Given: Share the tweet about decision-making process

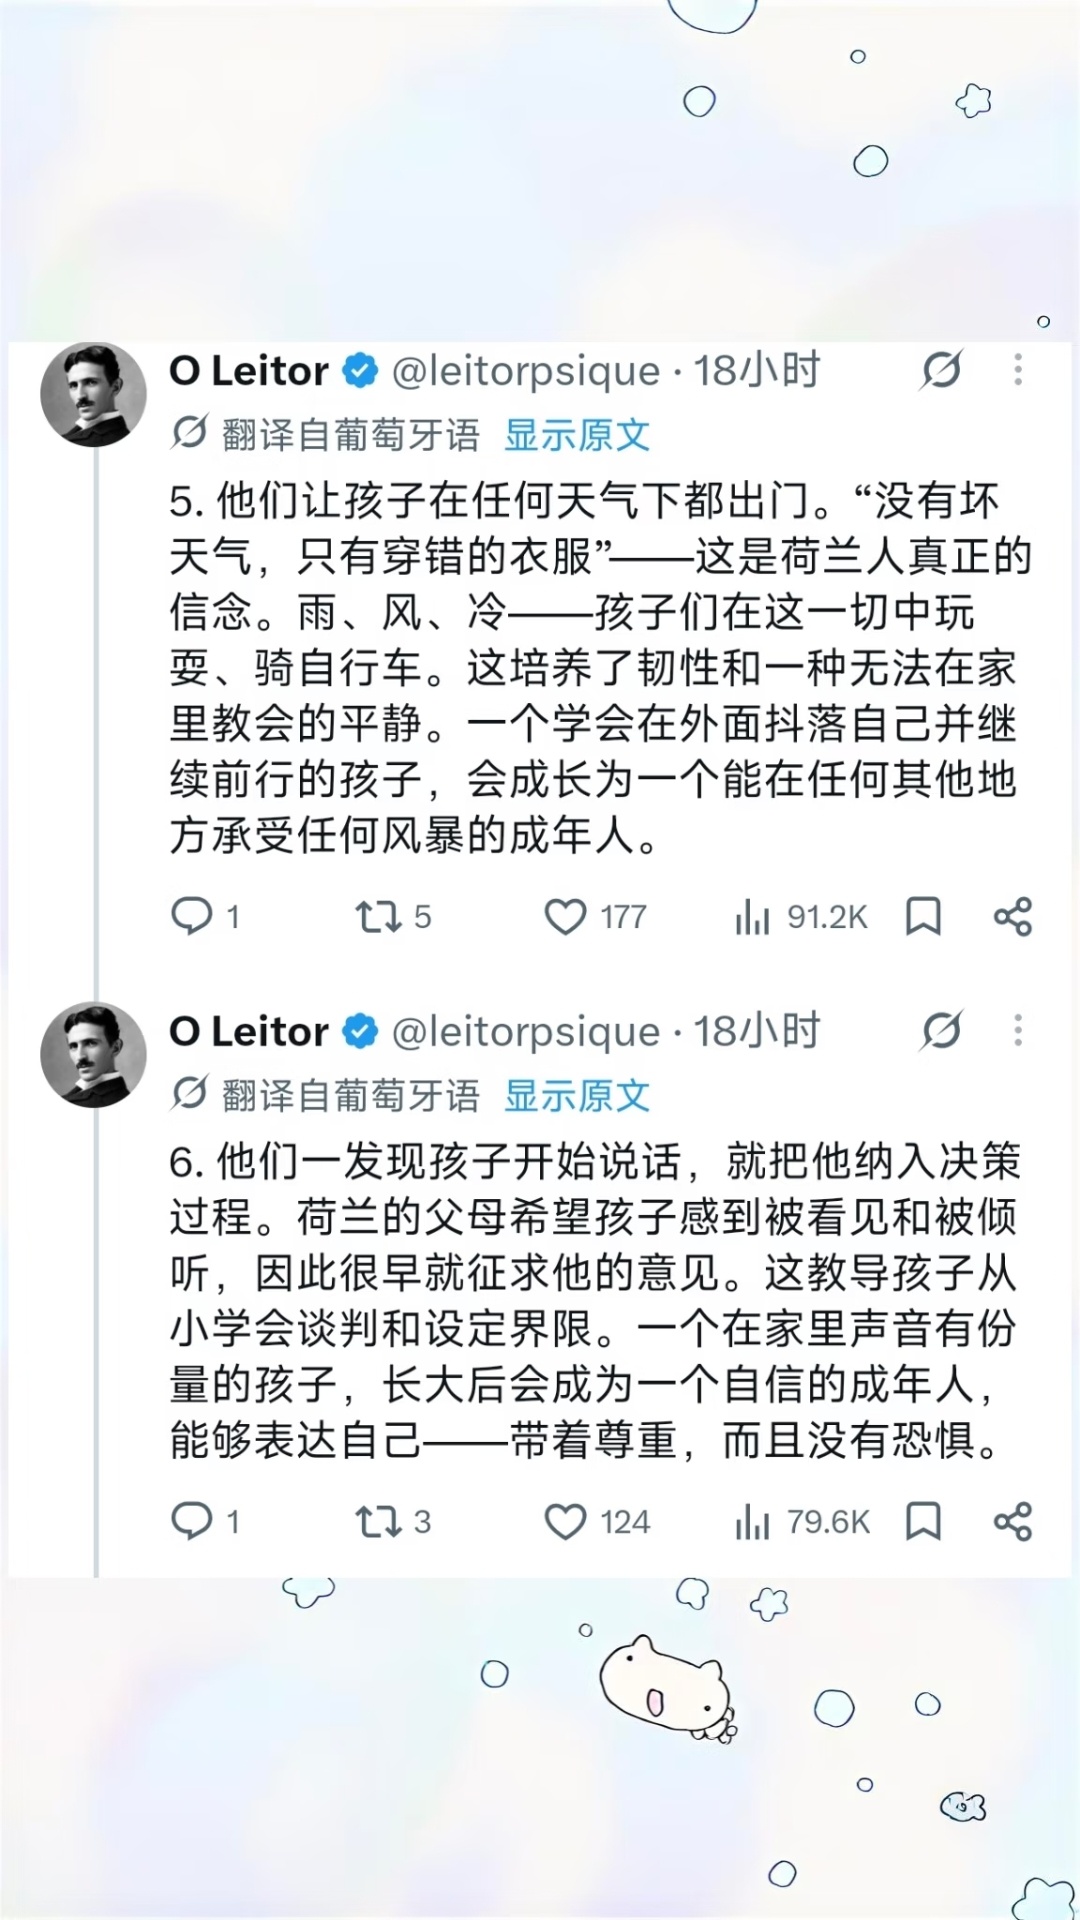Looking at the screenshot, I should pos(1012,1521).
